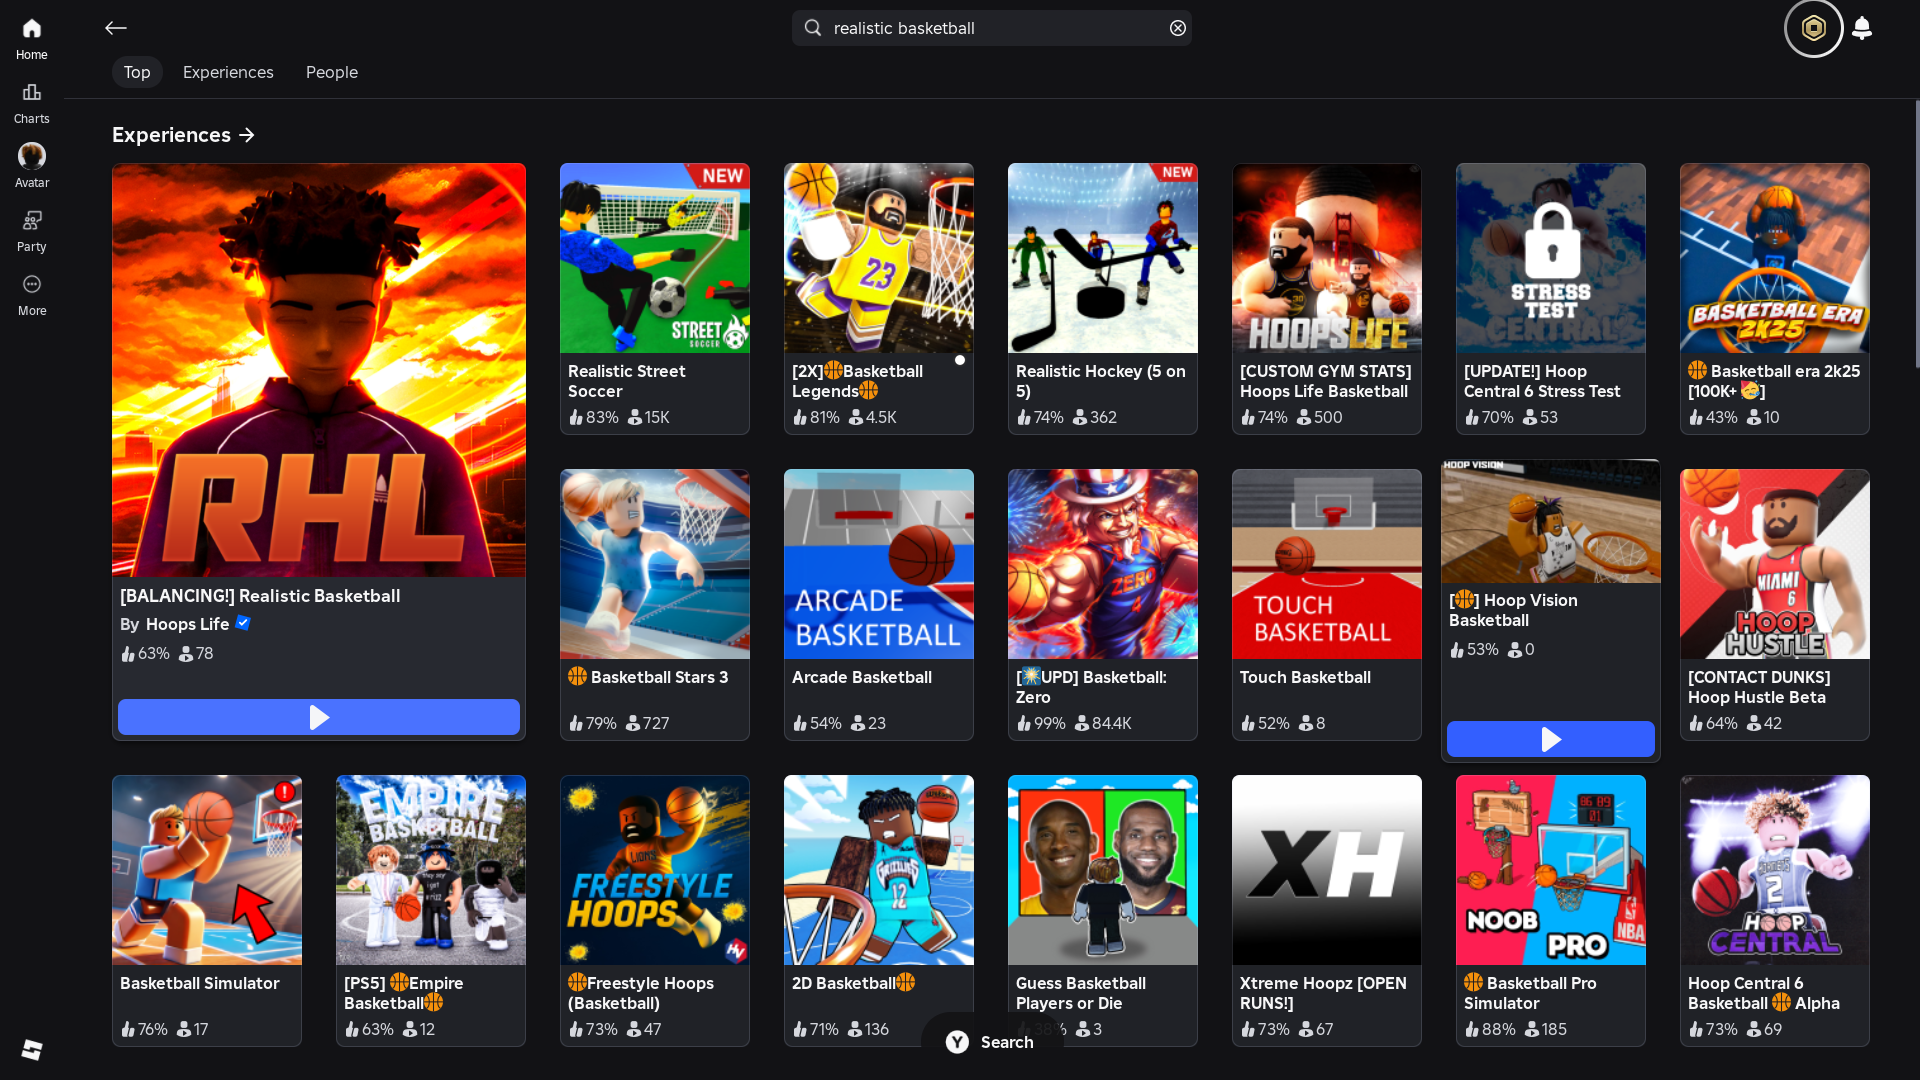
Task: Open the Basketball era 2k25 thumbnail
Action: (1775, 258)
